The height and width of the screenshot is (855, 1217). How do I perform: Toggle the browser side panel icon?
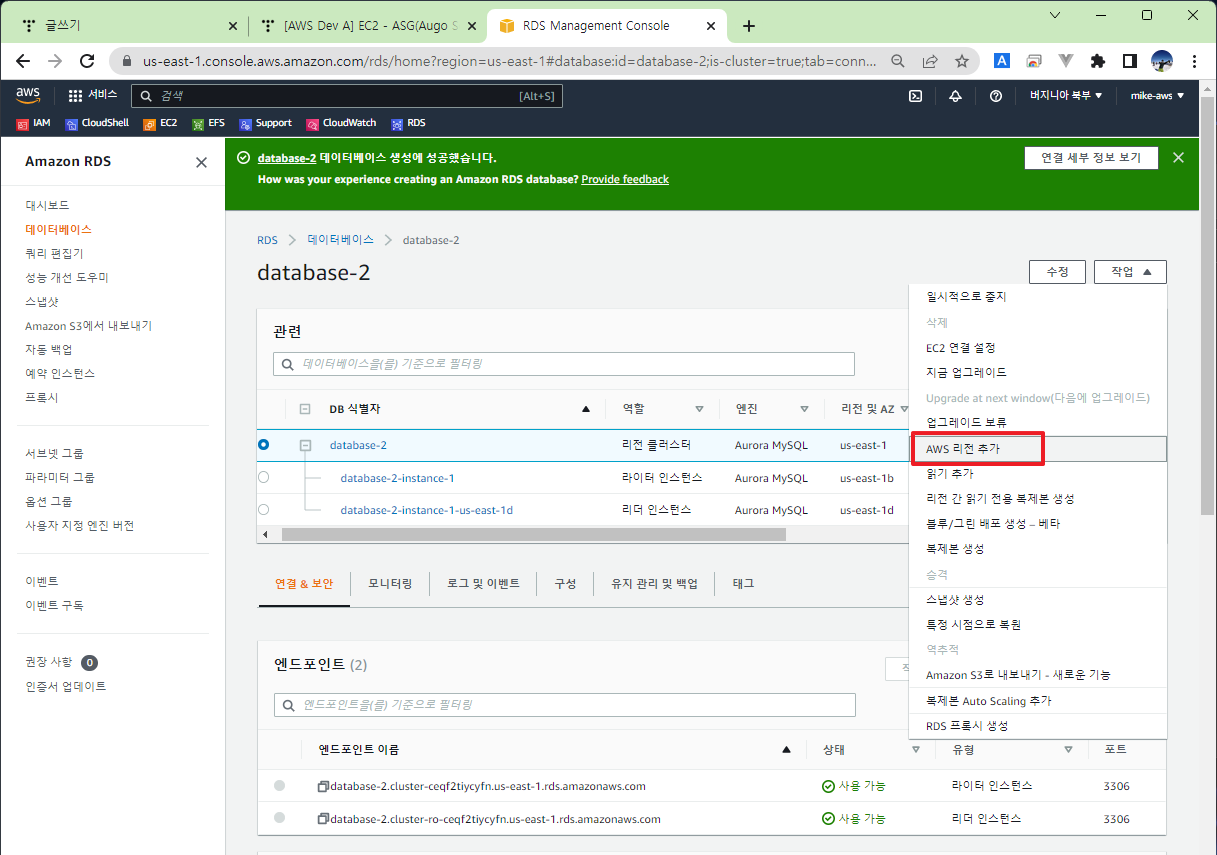pyautogui.click(x=1129, y=61)
